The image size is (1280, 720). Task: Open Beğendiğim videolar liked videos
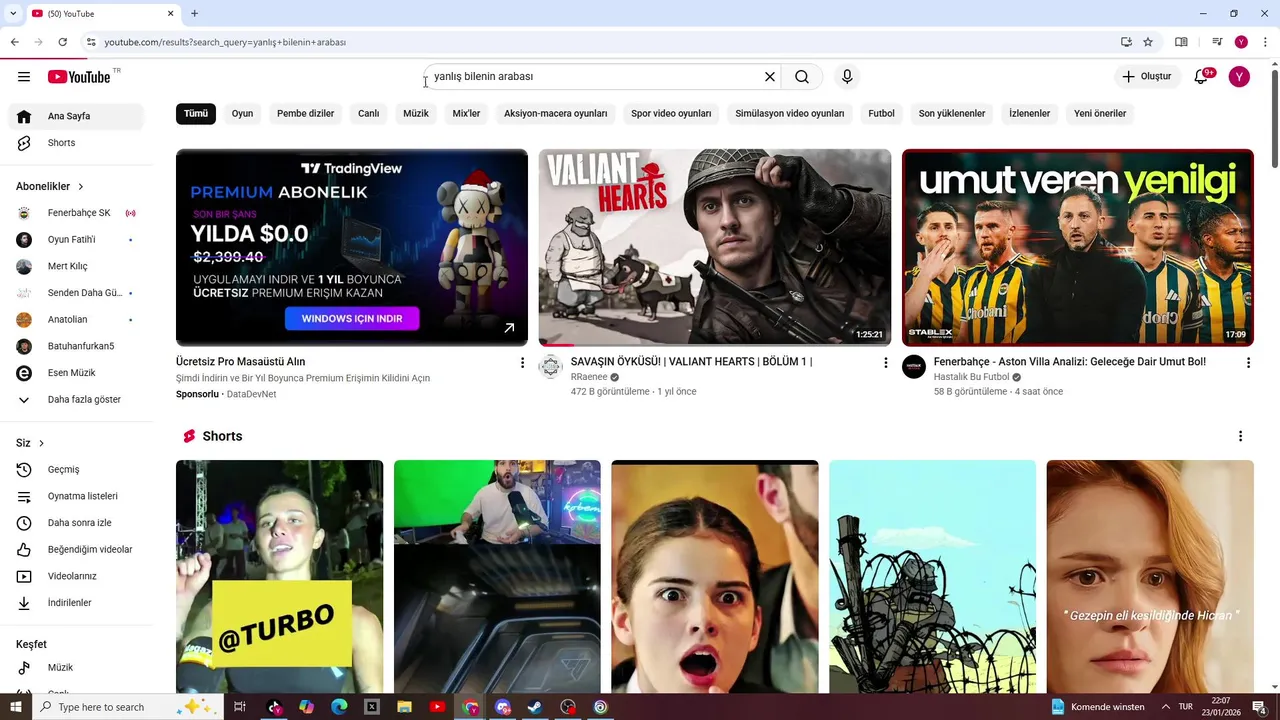pos(76,550)
